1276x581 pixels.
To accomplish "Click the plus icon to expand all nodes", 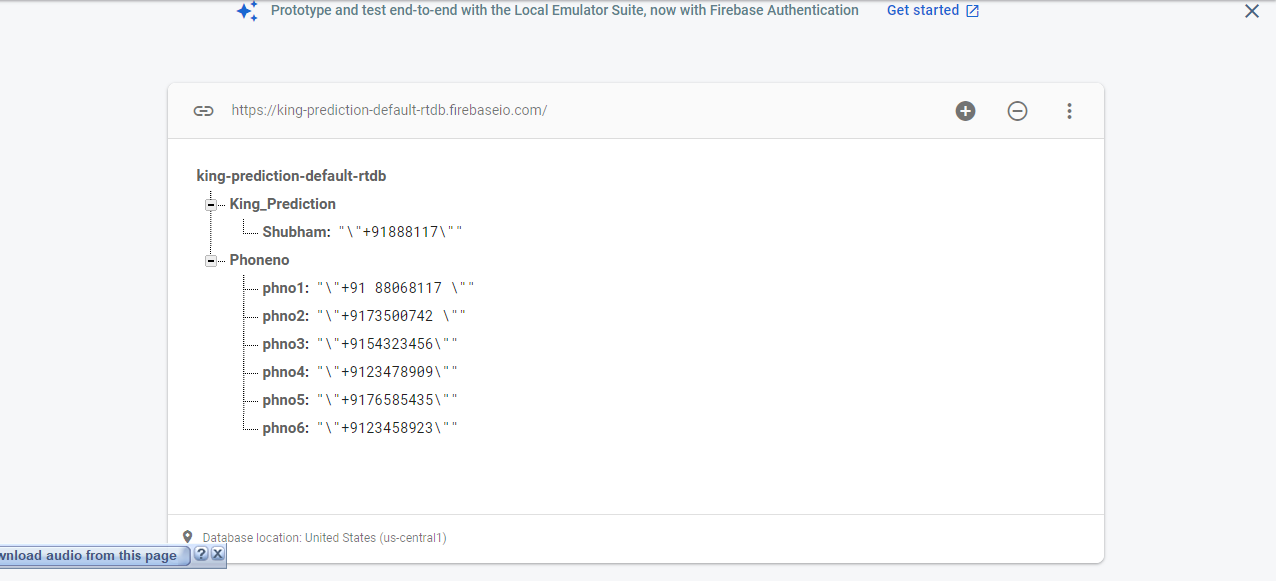I will pos(965,111).
